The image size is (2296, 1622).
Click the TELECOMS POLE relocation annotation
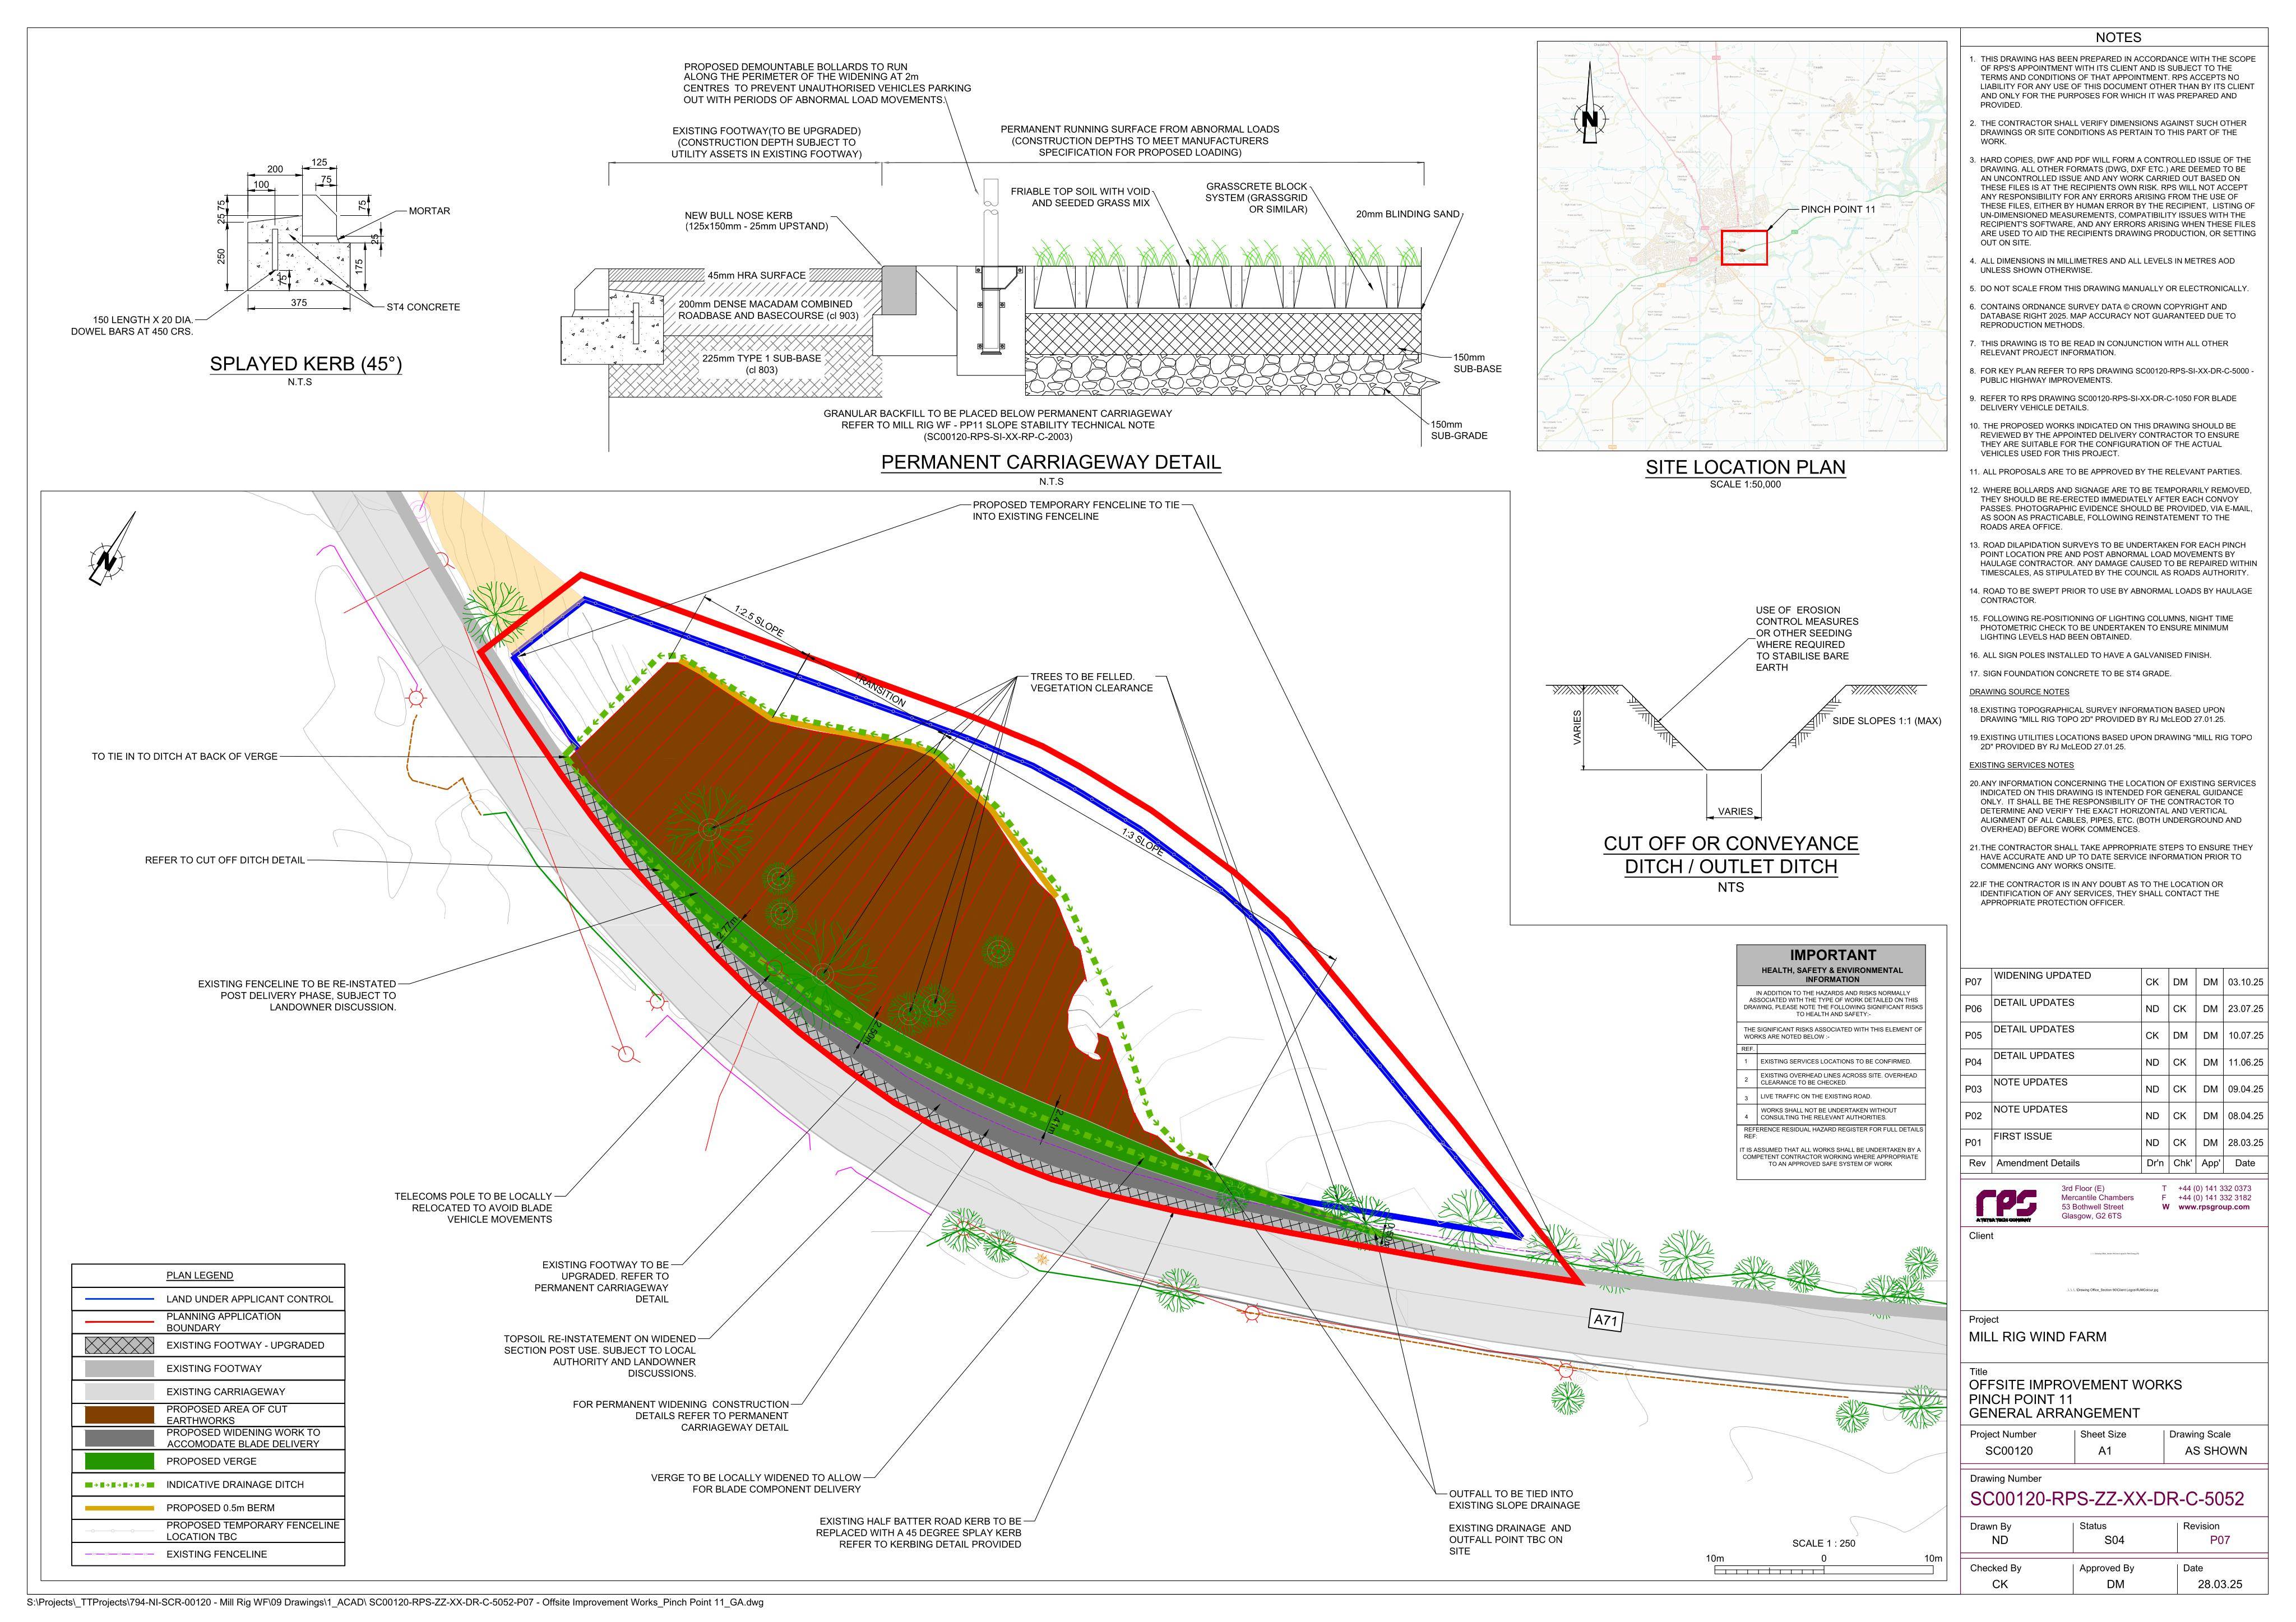pyautogui.click(x=473, y=1208)
